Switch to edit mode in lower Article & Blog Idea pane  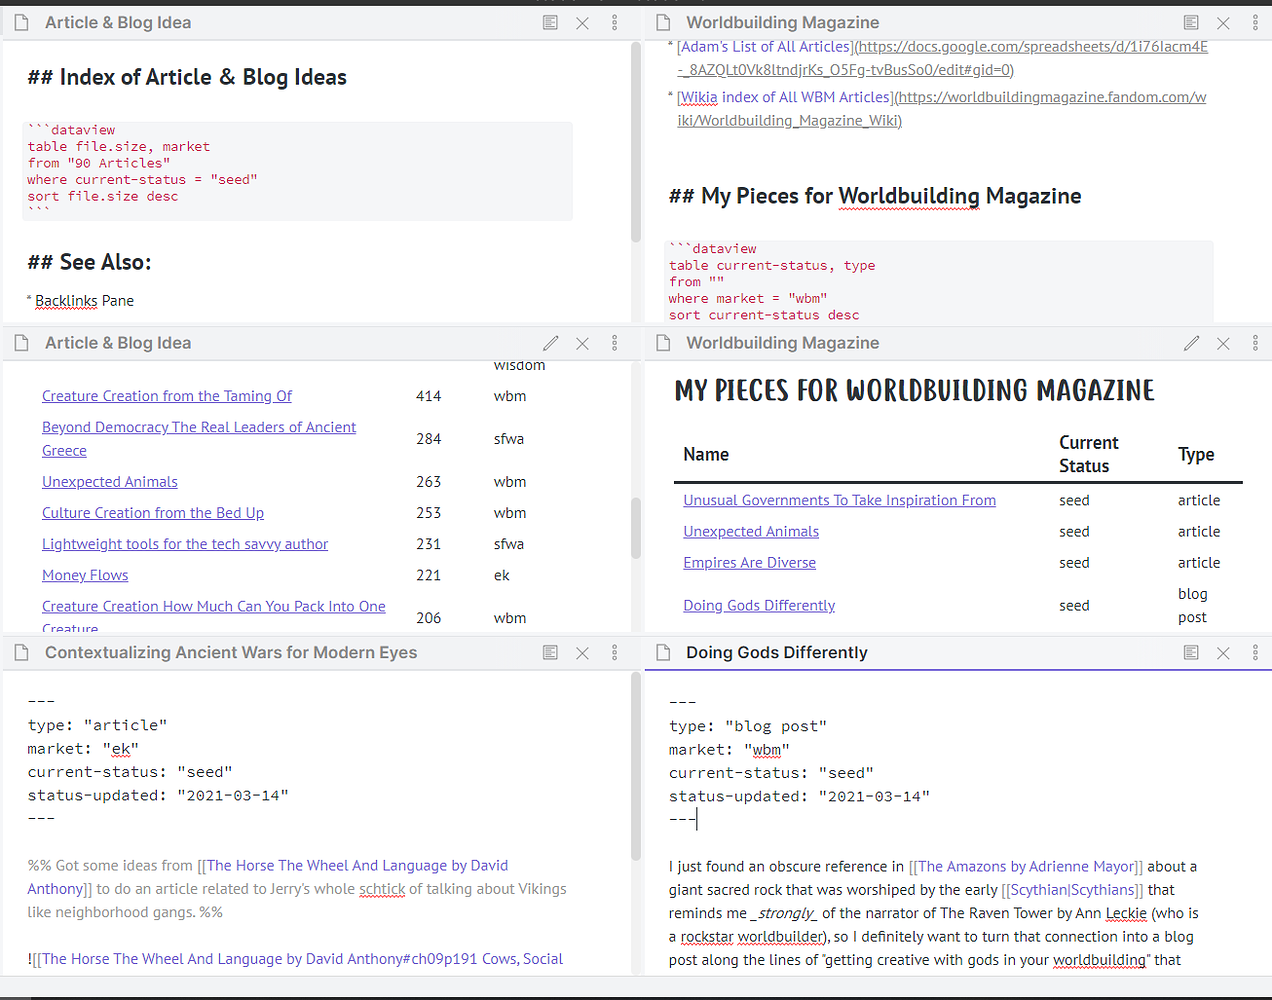click(x=550, y=343)
